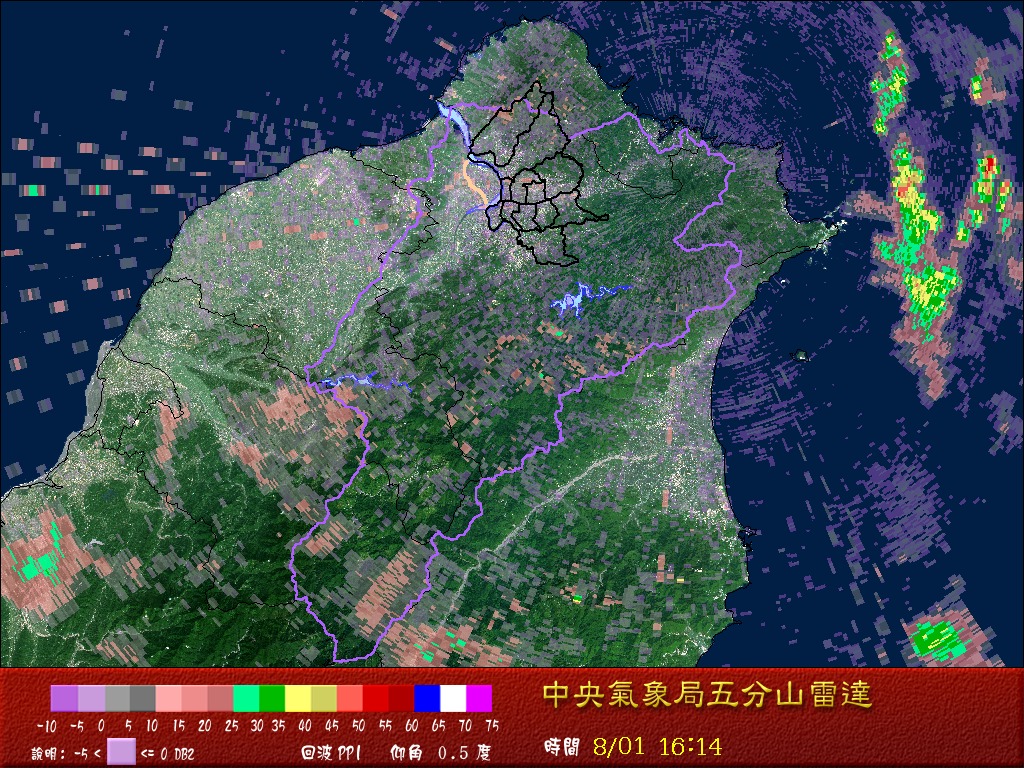
Task: Click the 8/01 16:14 timestamp
Action: [x=658, y=746]
